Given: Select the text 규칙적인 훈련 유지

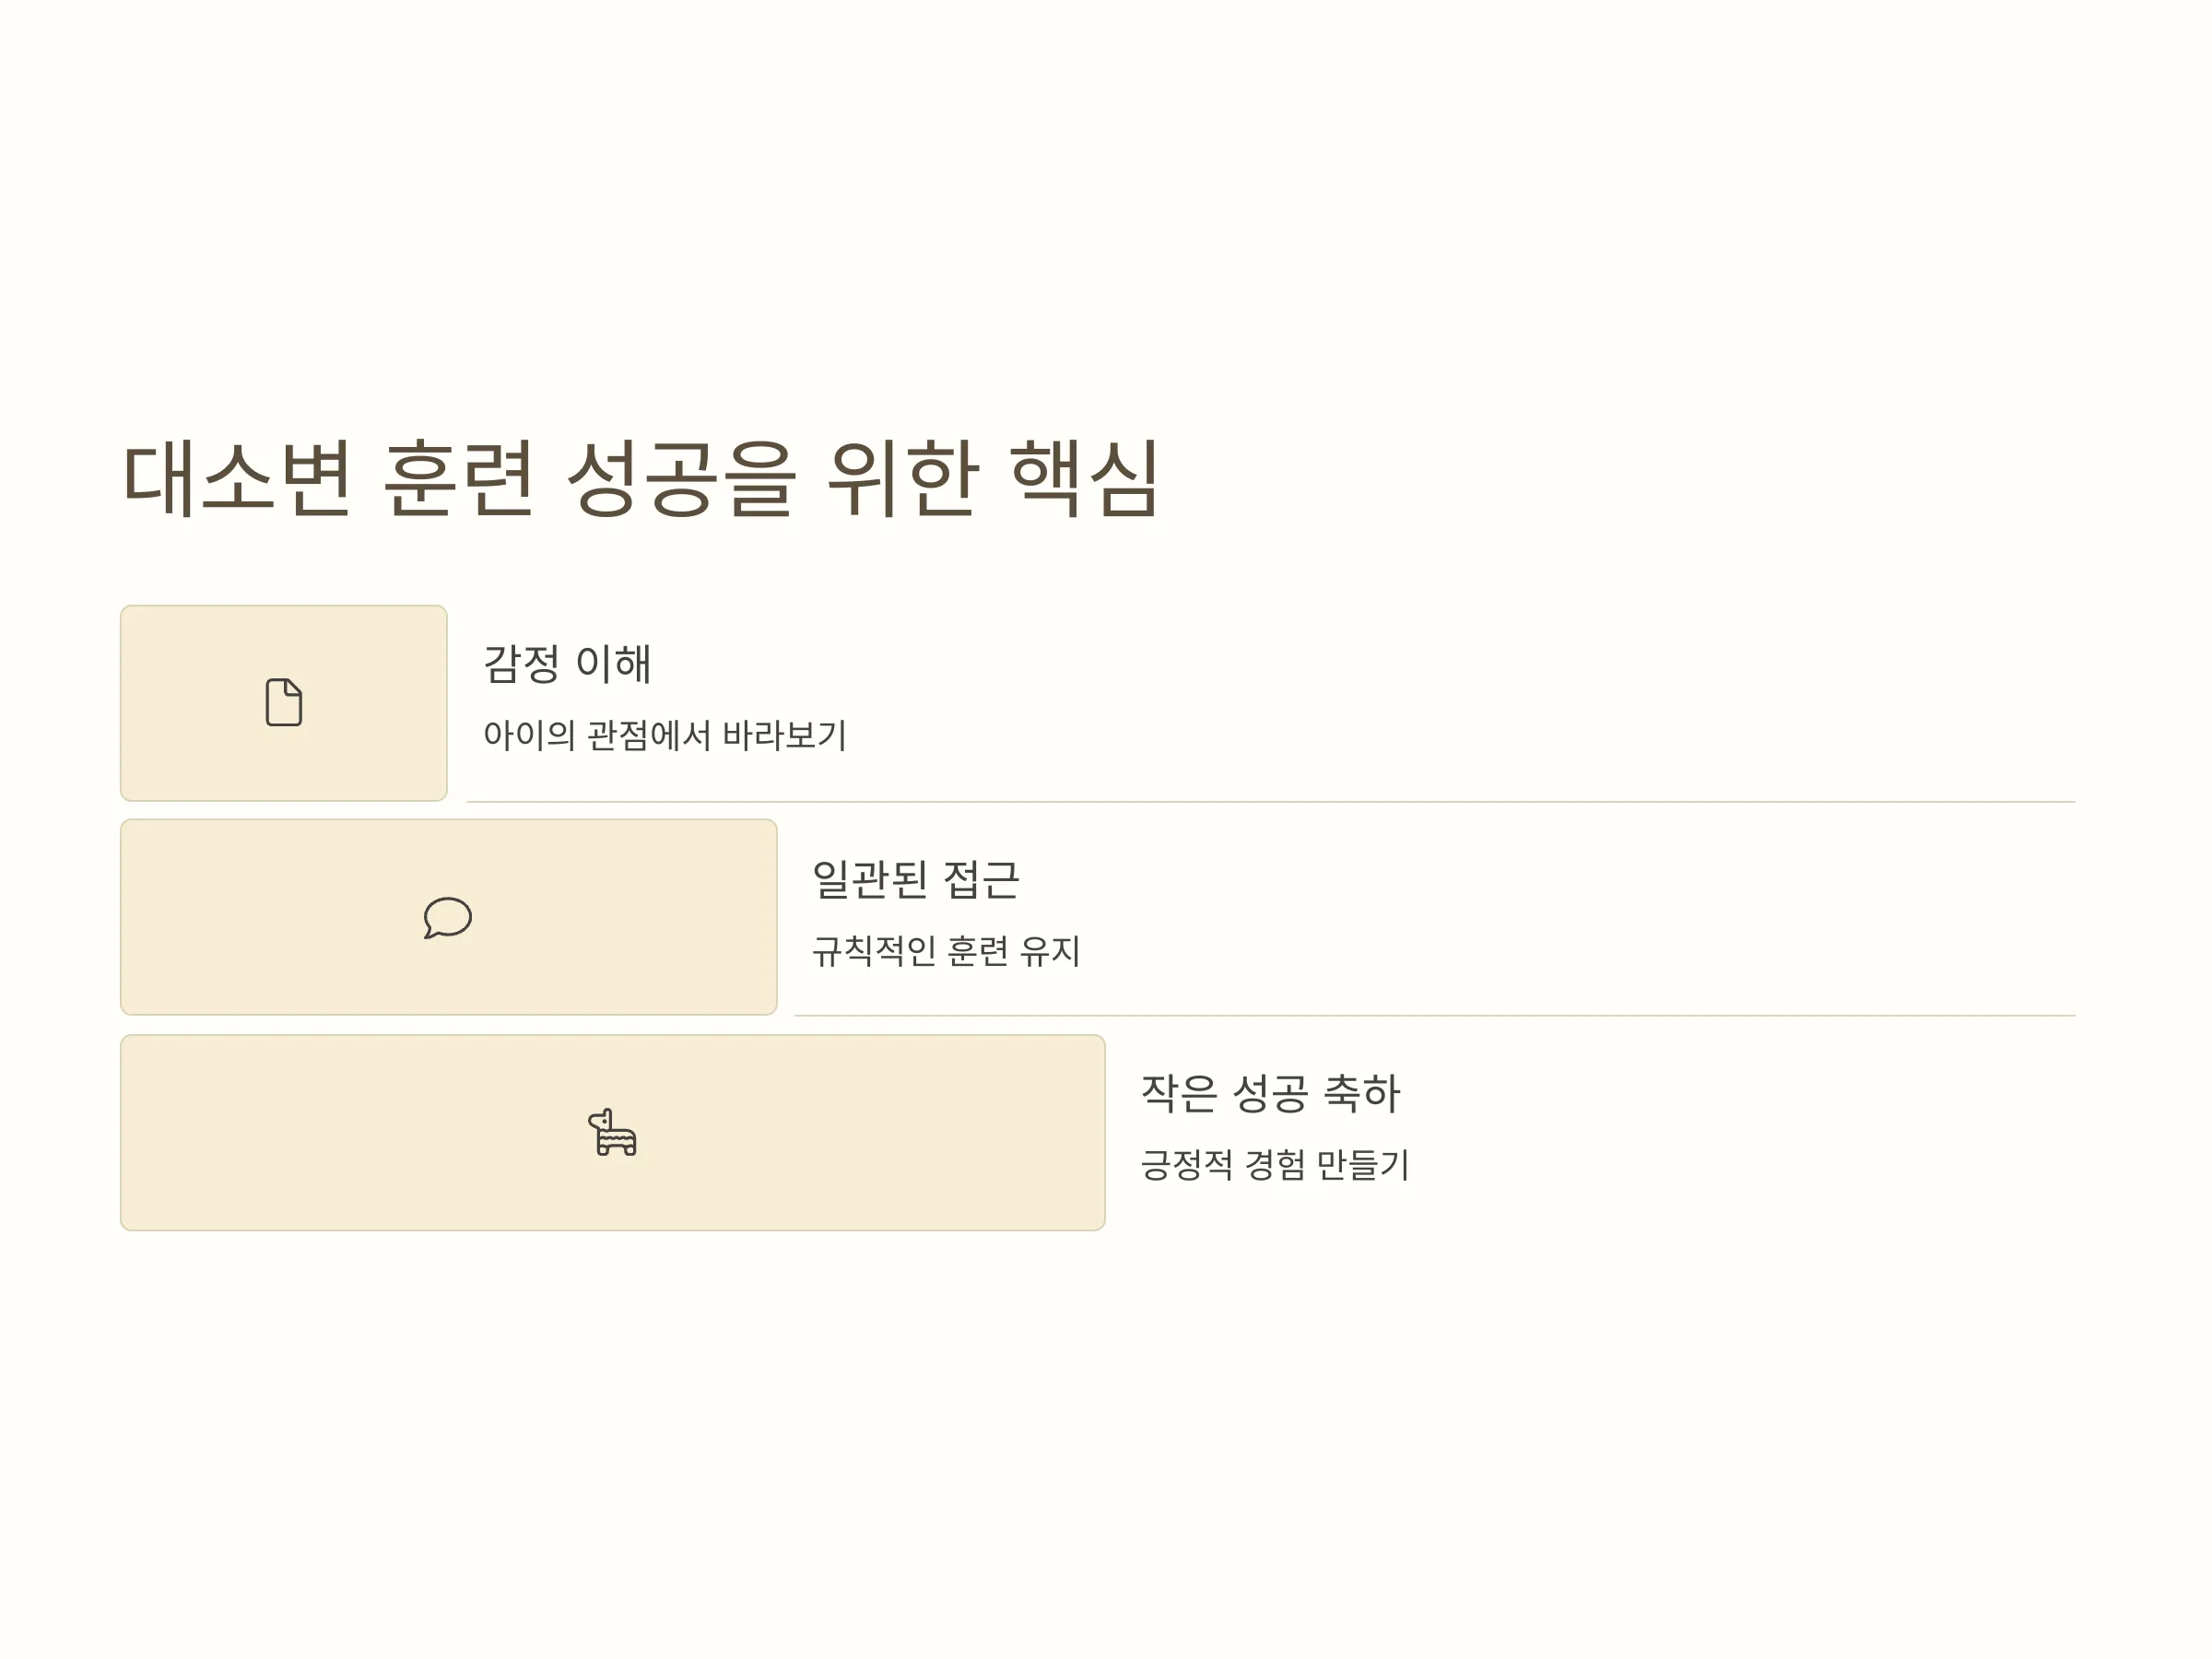Looking at the screenshot, I should pos(946,950).
